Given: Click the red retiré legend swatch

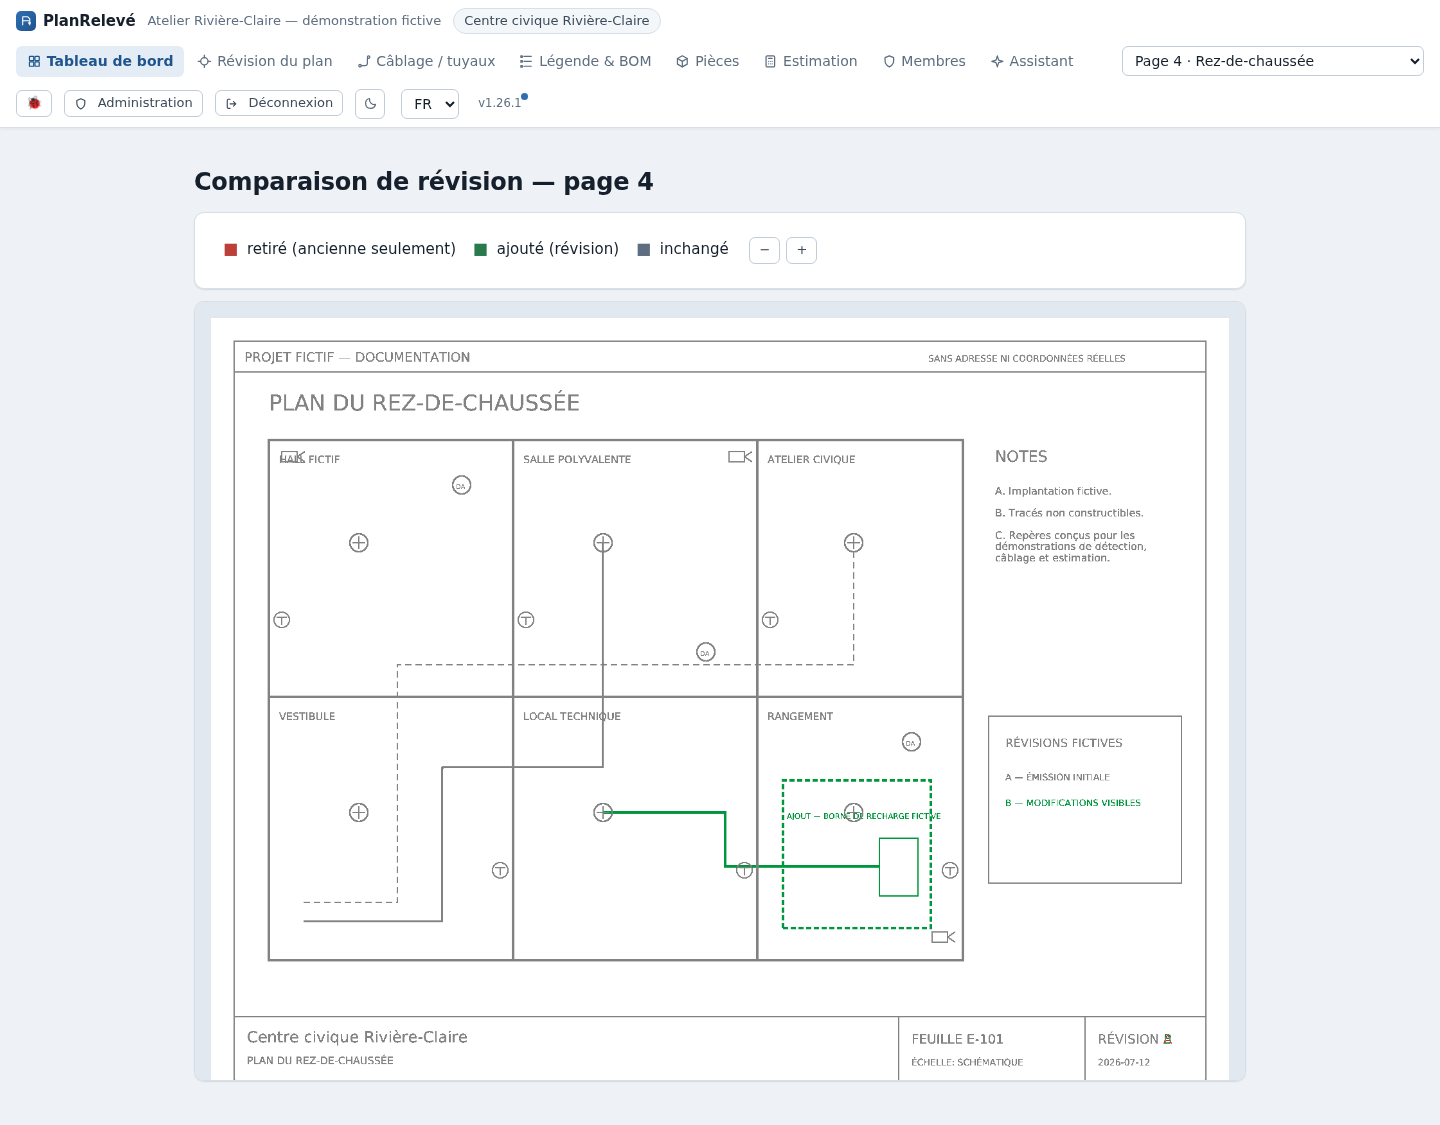Looking at the screenshot, I should 231,249.
